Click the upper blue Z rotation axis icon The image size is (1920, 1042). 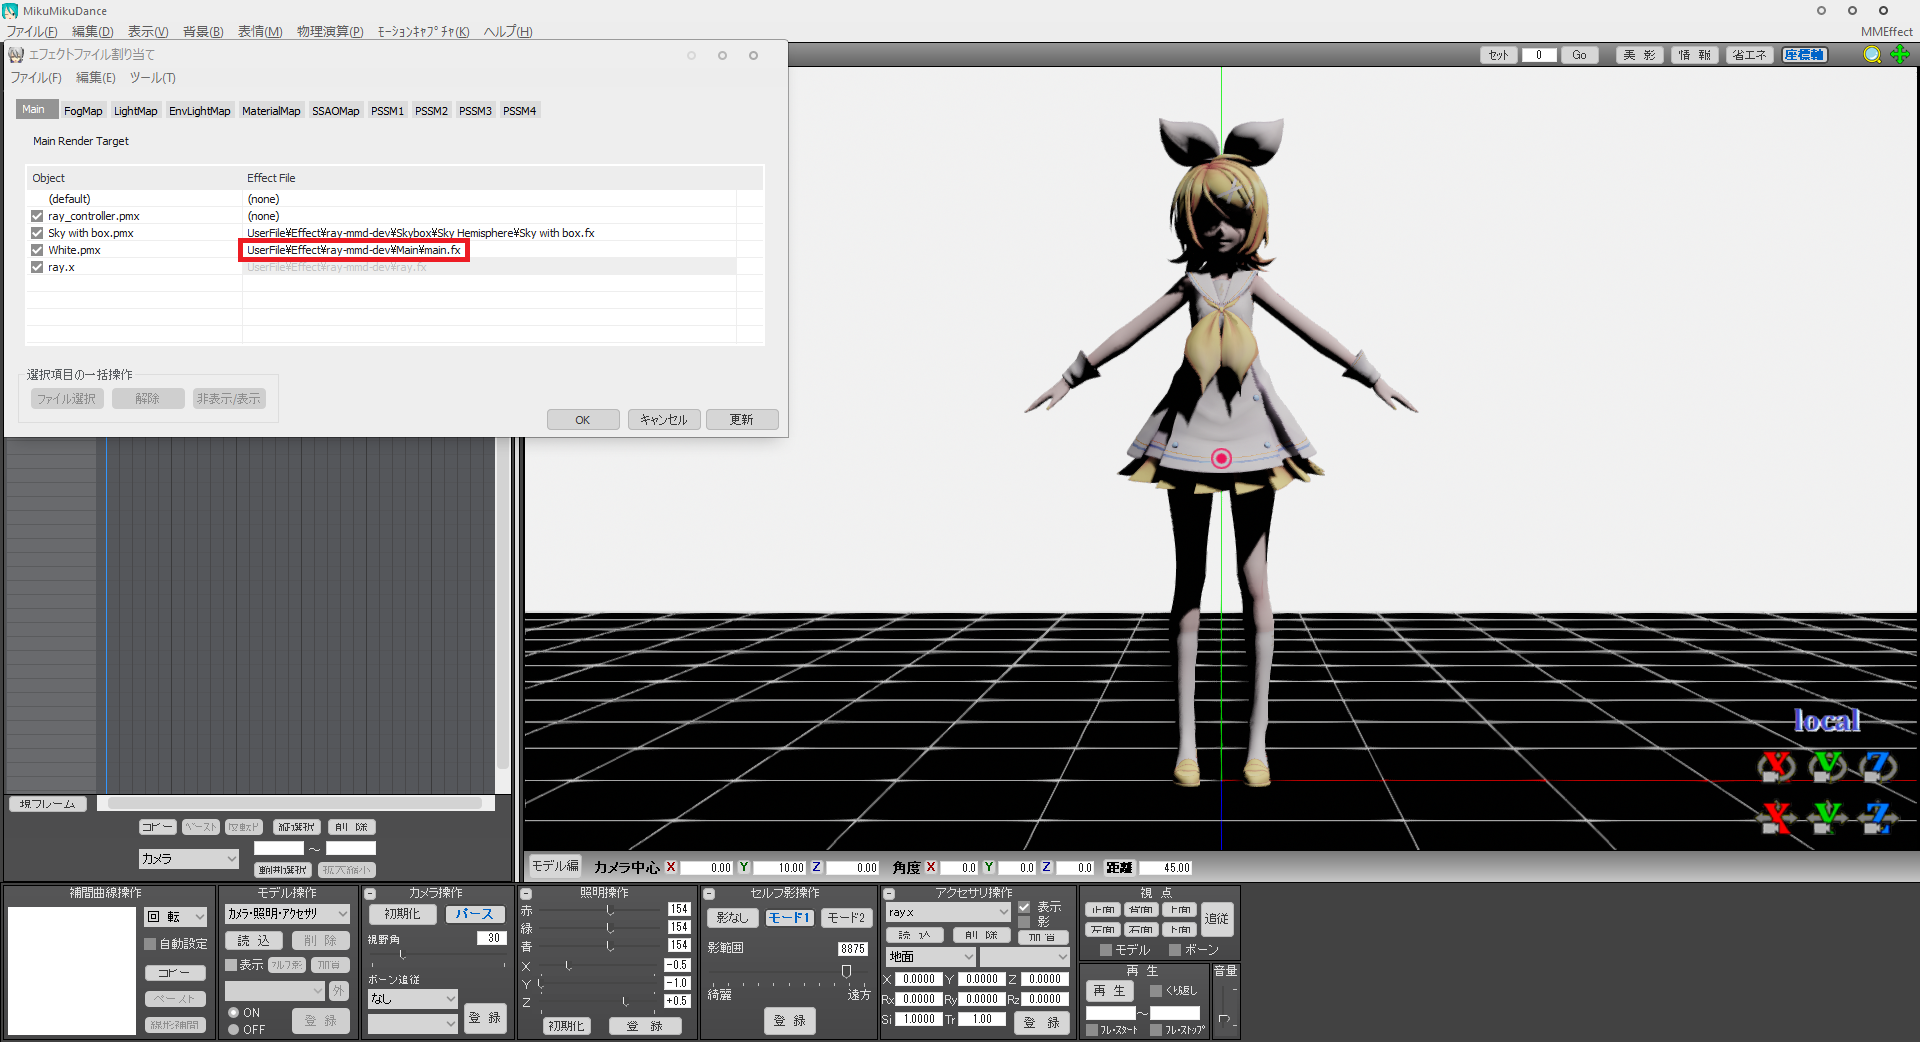tap(1878, 767)
